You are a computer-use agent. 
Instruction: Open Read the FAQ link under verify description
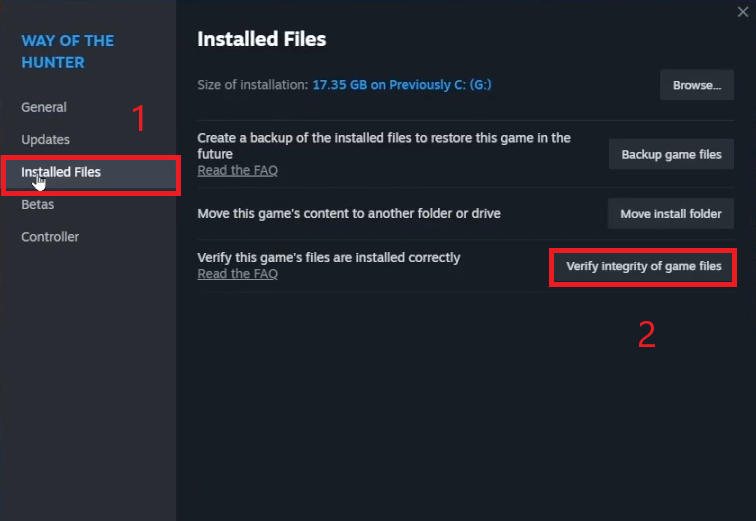click(237, 274)
